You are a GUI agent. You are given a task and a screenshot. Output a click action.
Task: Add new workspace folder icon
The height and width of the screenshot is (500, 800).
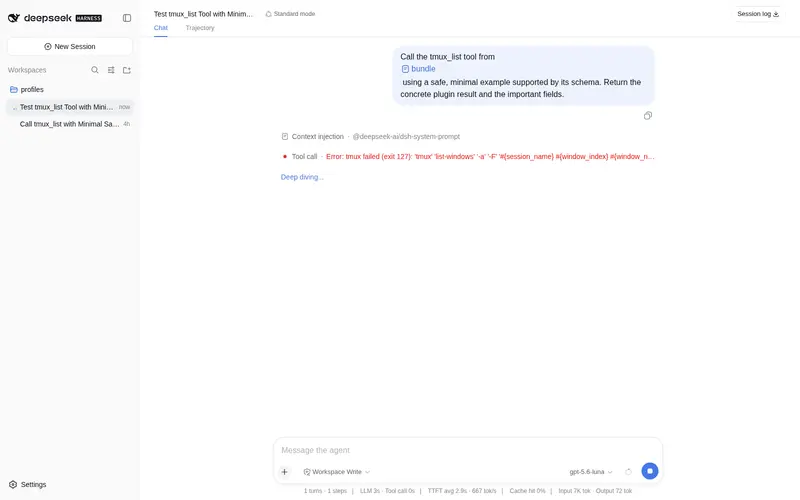pos(127,70)
